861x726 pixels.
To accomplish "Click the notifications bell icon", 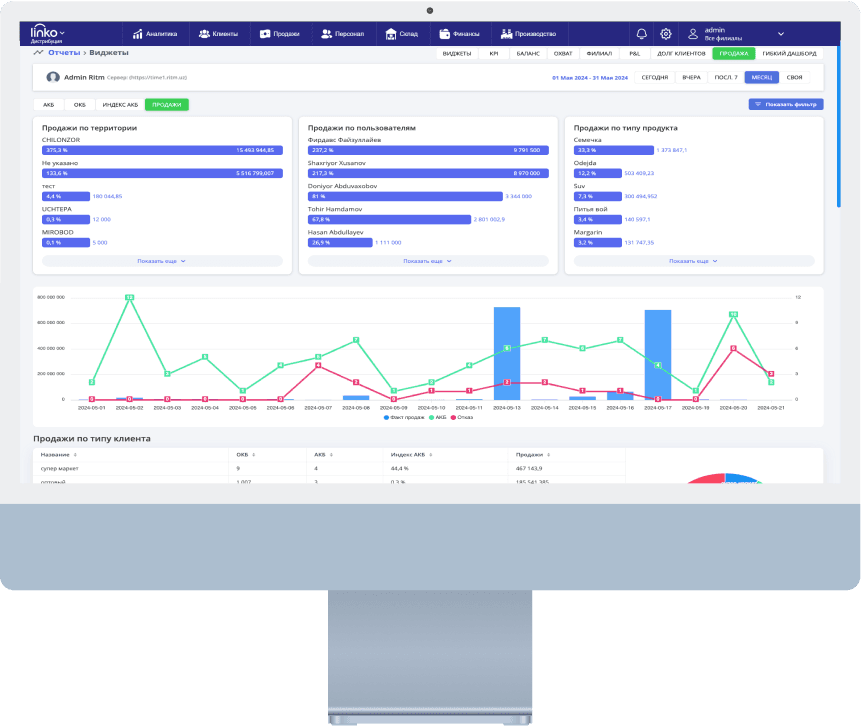I will (x=641, y=33).
